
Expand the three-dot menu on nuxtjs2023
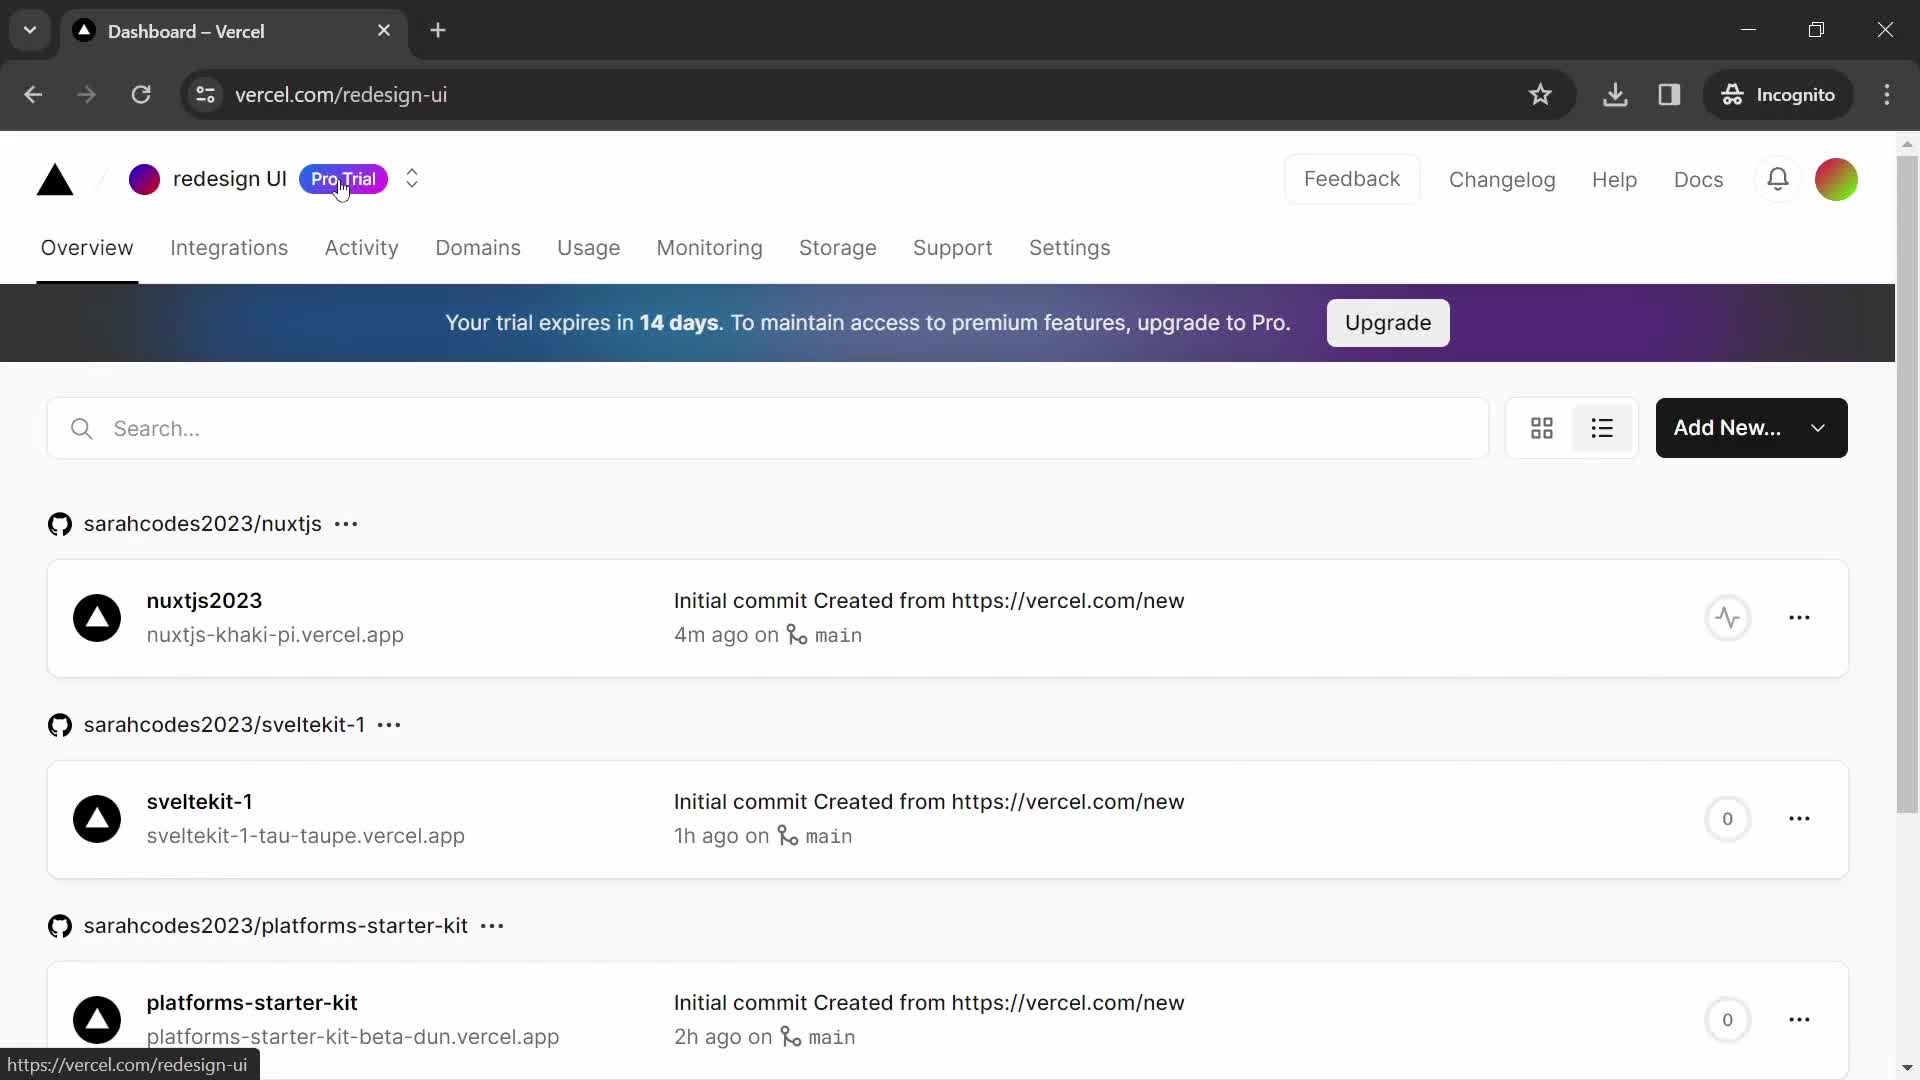tap(1801, 617)
